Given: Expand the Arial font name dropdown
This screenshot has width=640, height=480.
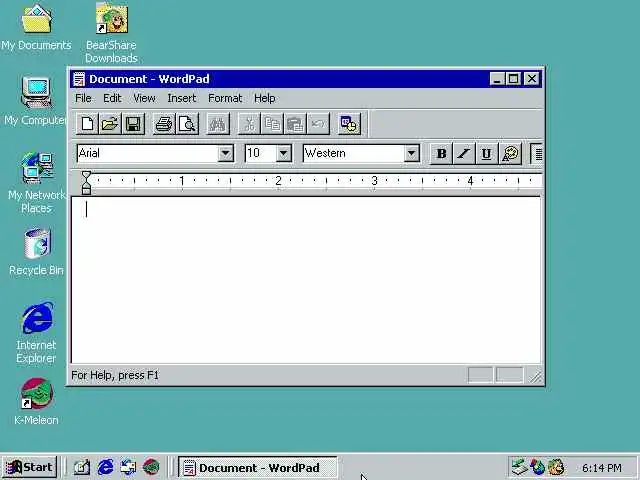Looking at the screenshot, I should pos(225,154).
